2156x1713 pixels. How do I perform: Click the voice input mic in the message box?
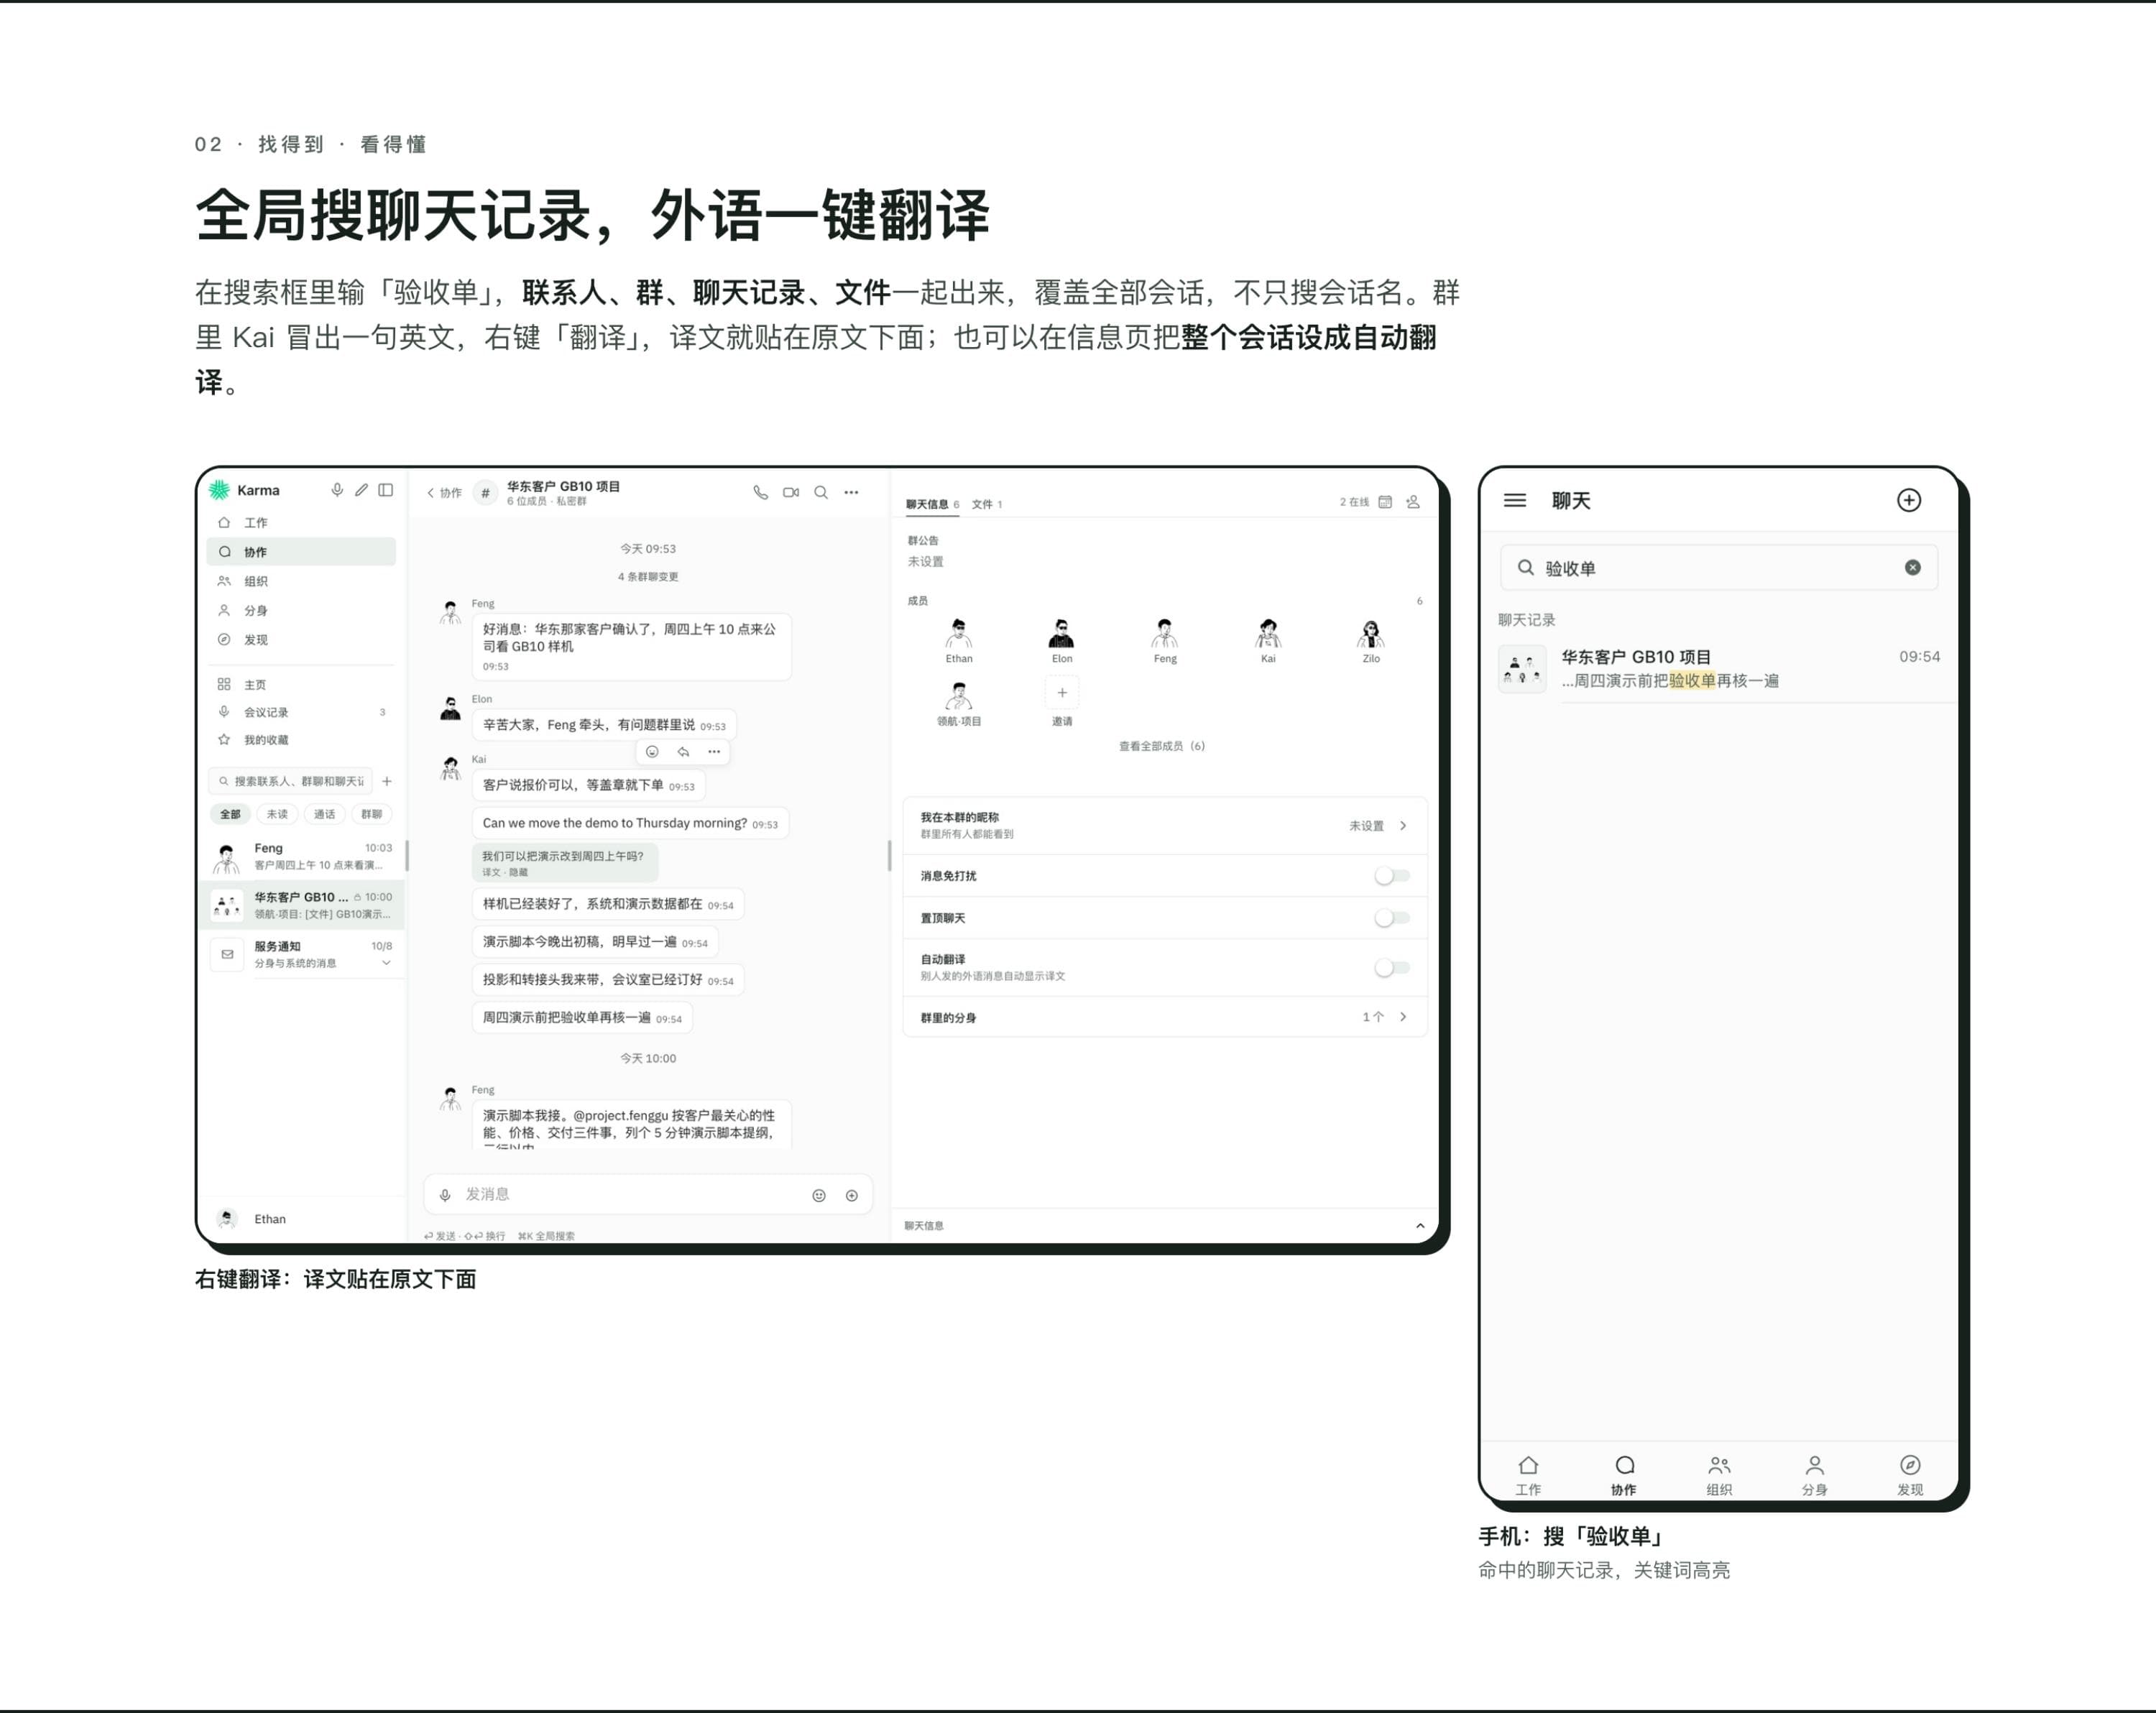pos(445,1195)
